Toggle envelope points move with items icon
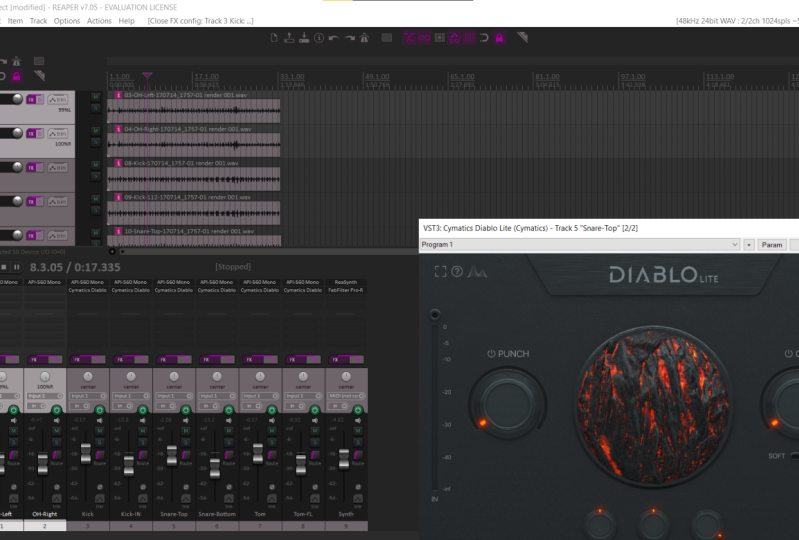This screenshot has height=540, width=799. 455,38
